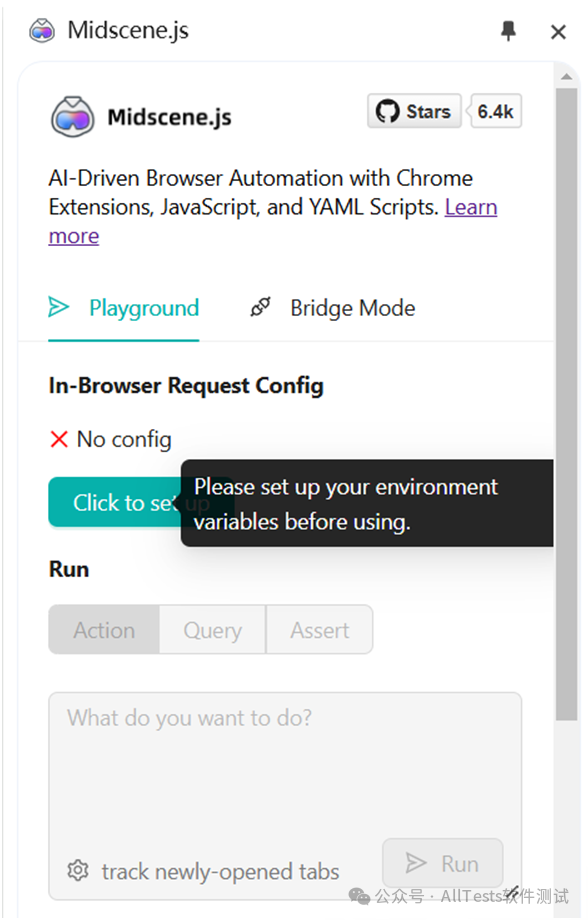
Task: Open the Learn more link
Action: (x=273, y=221)
